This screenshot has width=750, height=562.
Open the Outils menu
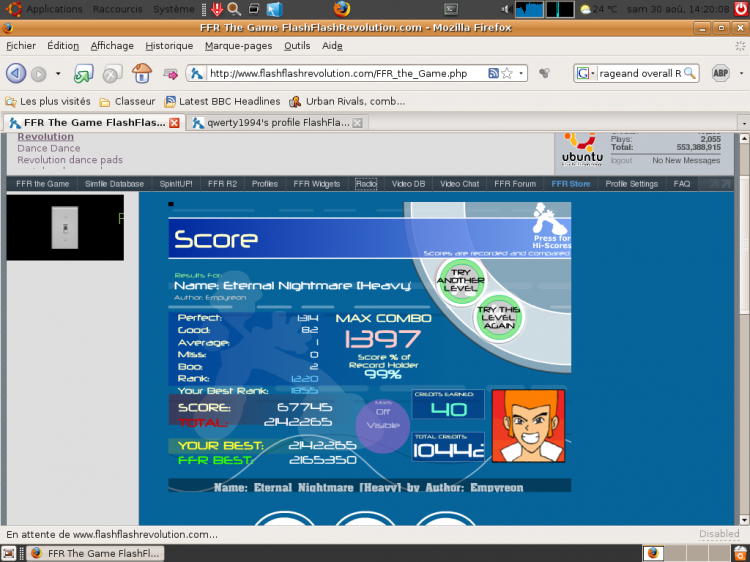pyautogui.click(x=297, y=46)
